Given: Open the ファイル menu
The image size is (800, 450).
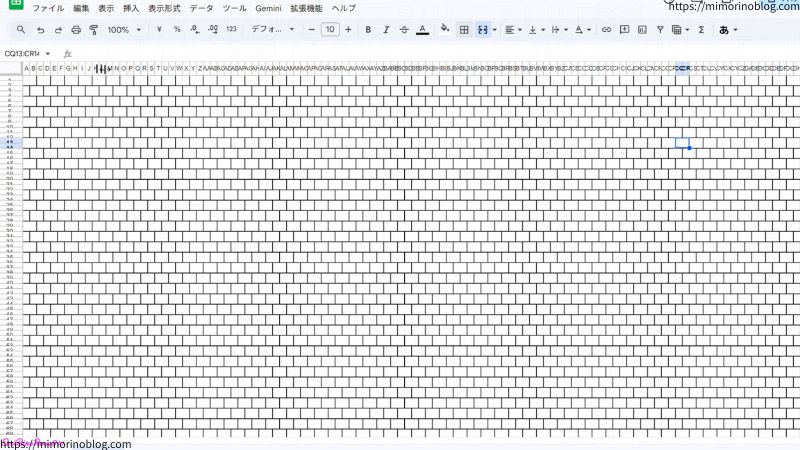Looking at the screenshot, I should (48, 8).
